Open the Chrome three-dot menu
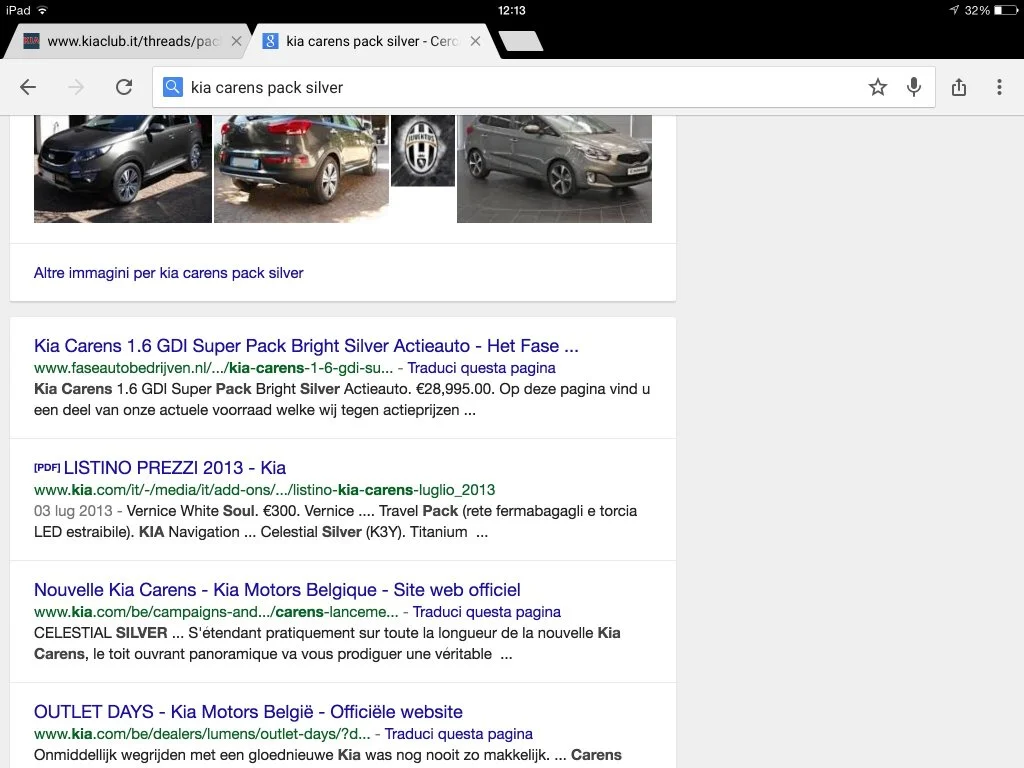Screen dimensions: 1024x768 (999, 87)
